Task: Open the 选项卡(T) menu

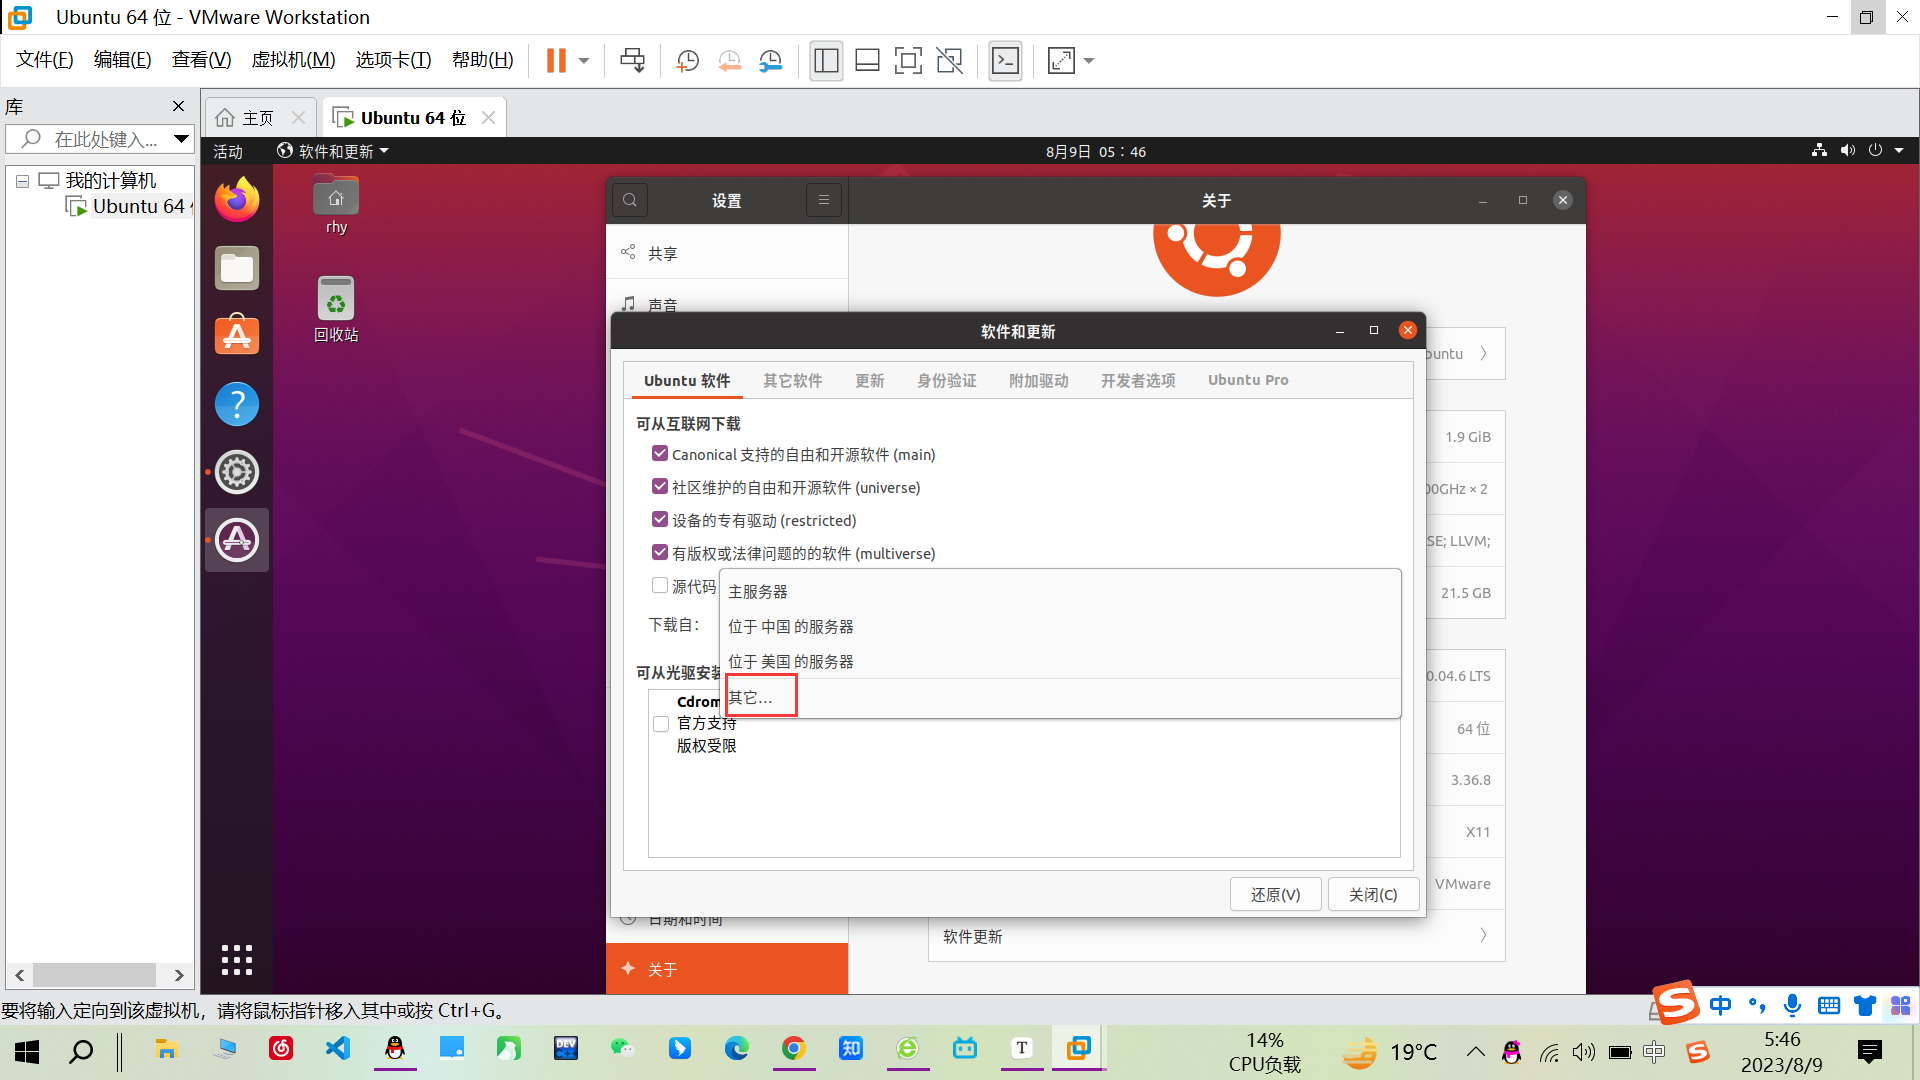Action: coord(393,60)
